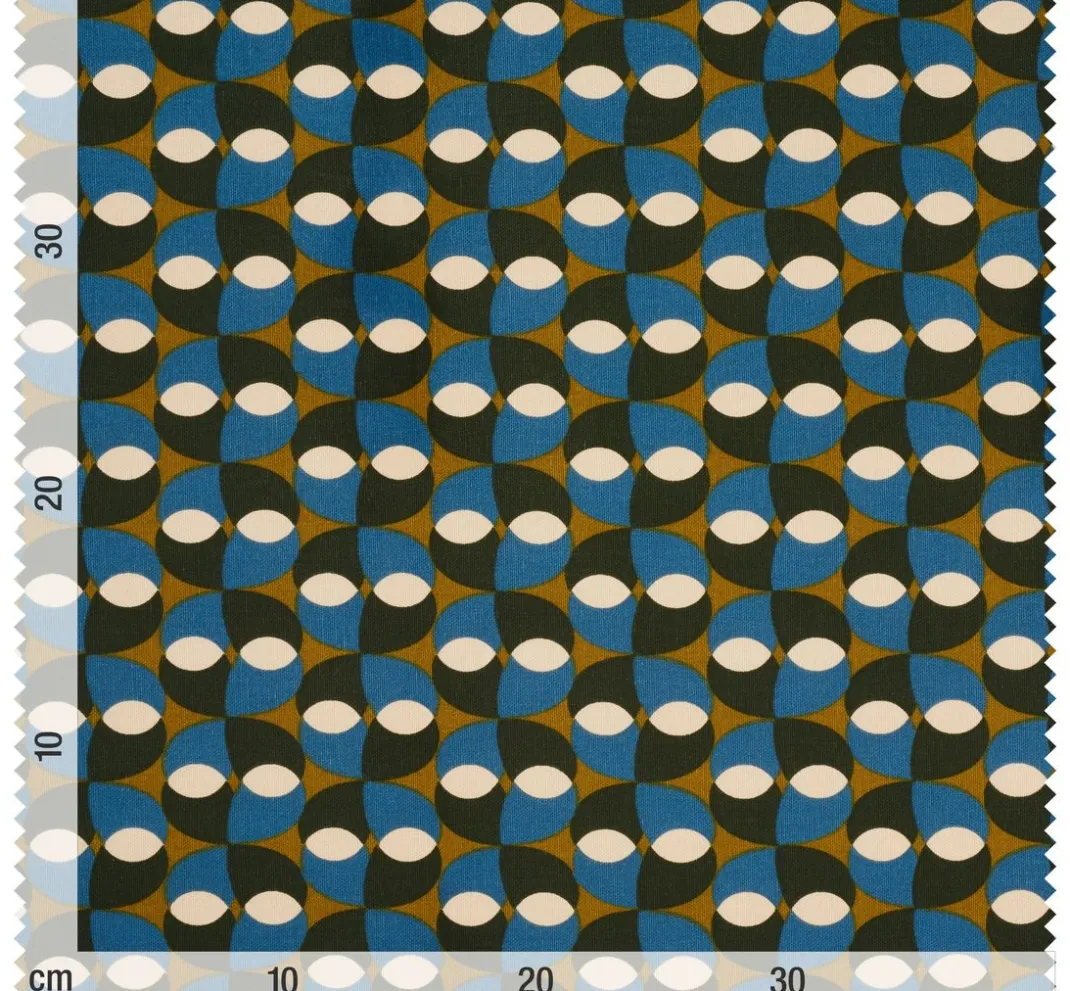Screen dimensions: 1070x991
Task: Click the 'cm' unit label on the ruler
Action: pyautogui.click(x=50, y=978)
